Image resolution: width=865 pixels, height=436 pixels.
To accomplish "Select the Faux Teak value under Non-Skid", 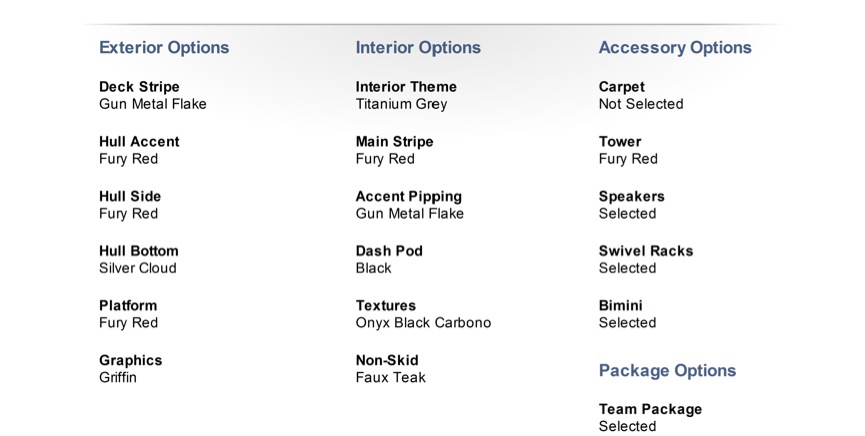I will pos(390,377).
